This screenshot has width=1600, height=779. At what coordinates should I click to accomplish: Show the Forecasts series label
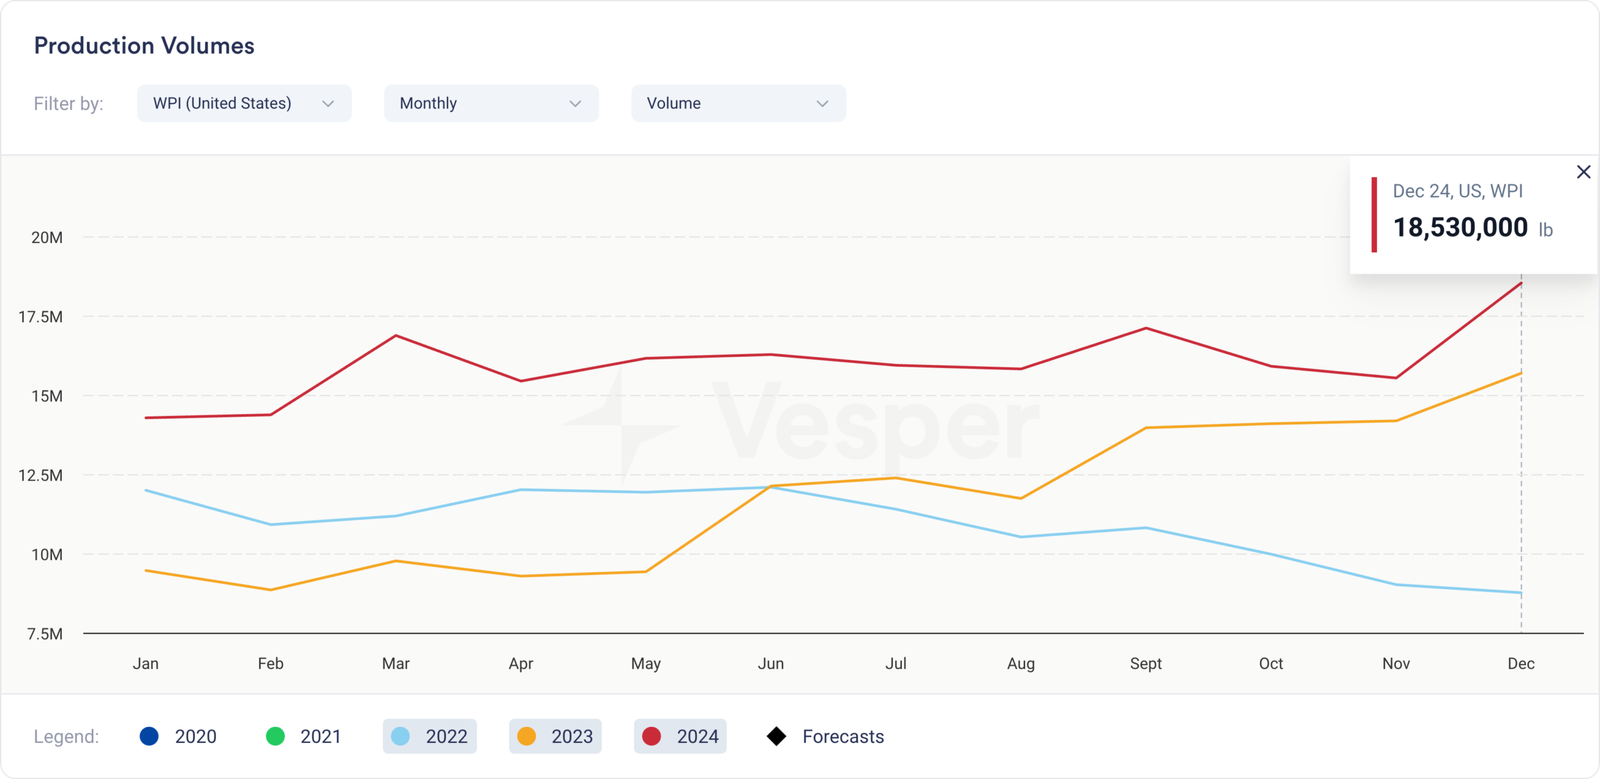tap(843, 737)
